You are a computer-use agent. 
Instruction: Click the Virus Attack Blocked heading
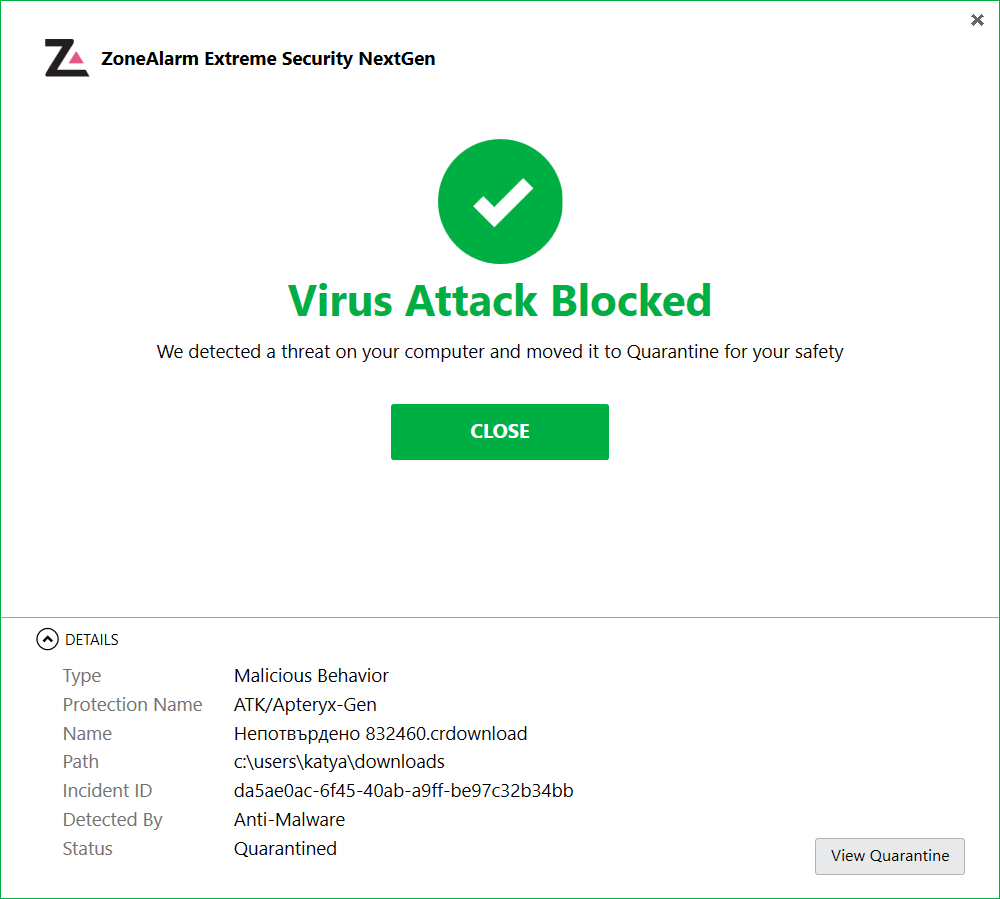(500, 300)
